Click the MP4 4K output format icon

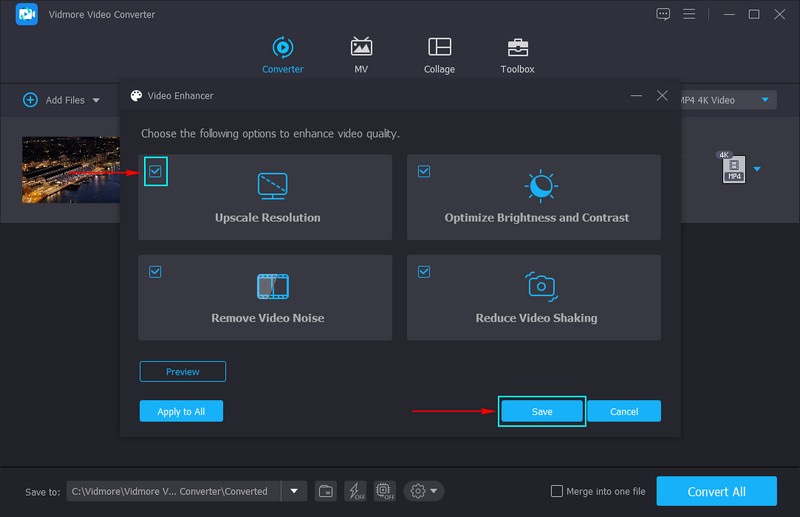pyautogui.click(x=732, y=168)
